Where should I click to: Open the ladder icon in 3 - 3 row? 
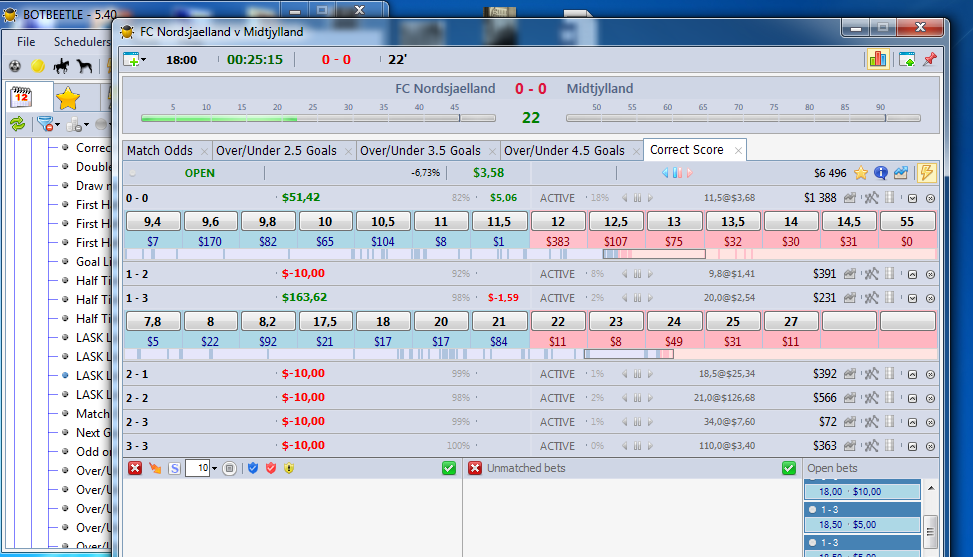[890, 445]
